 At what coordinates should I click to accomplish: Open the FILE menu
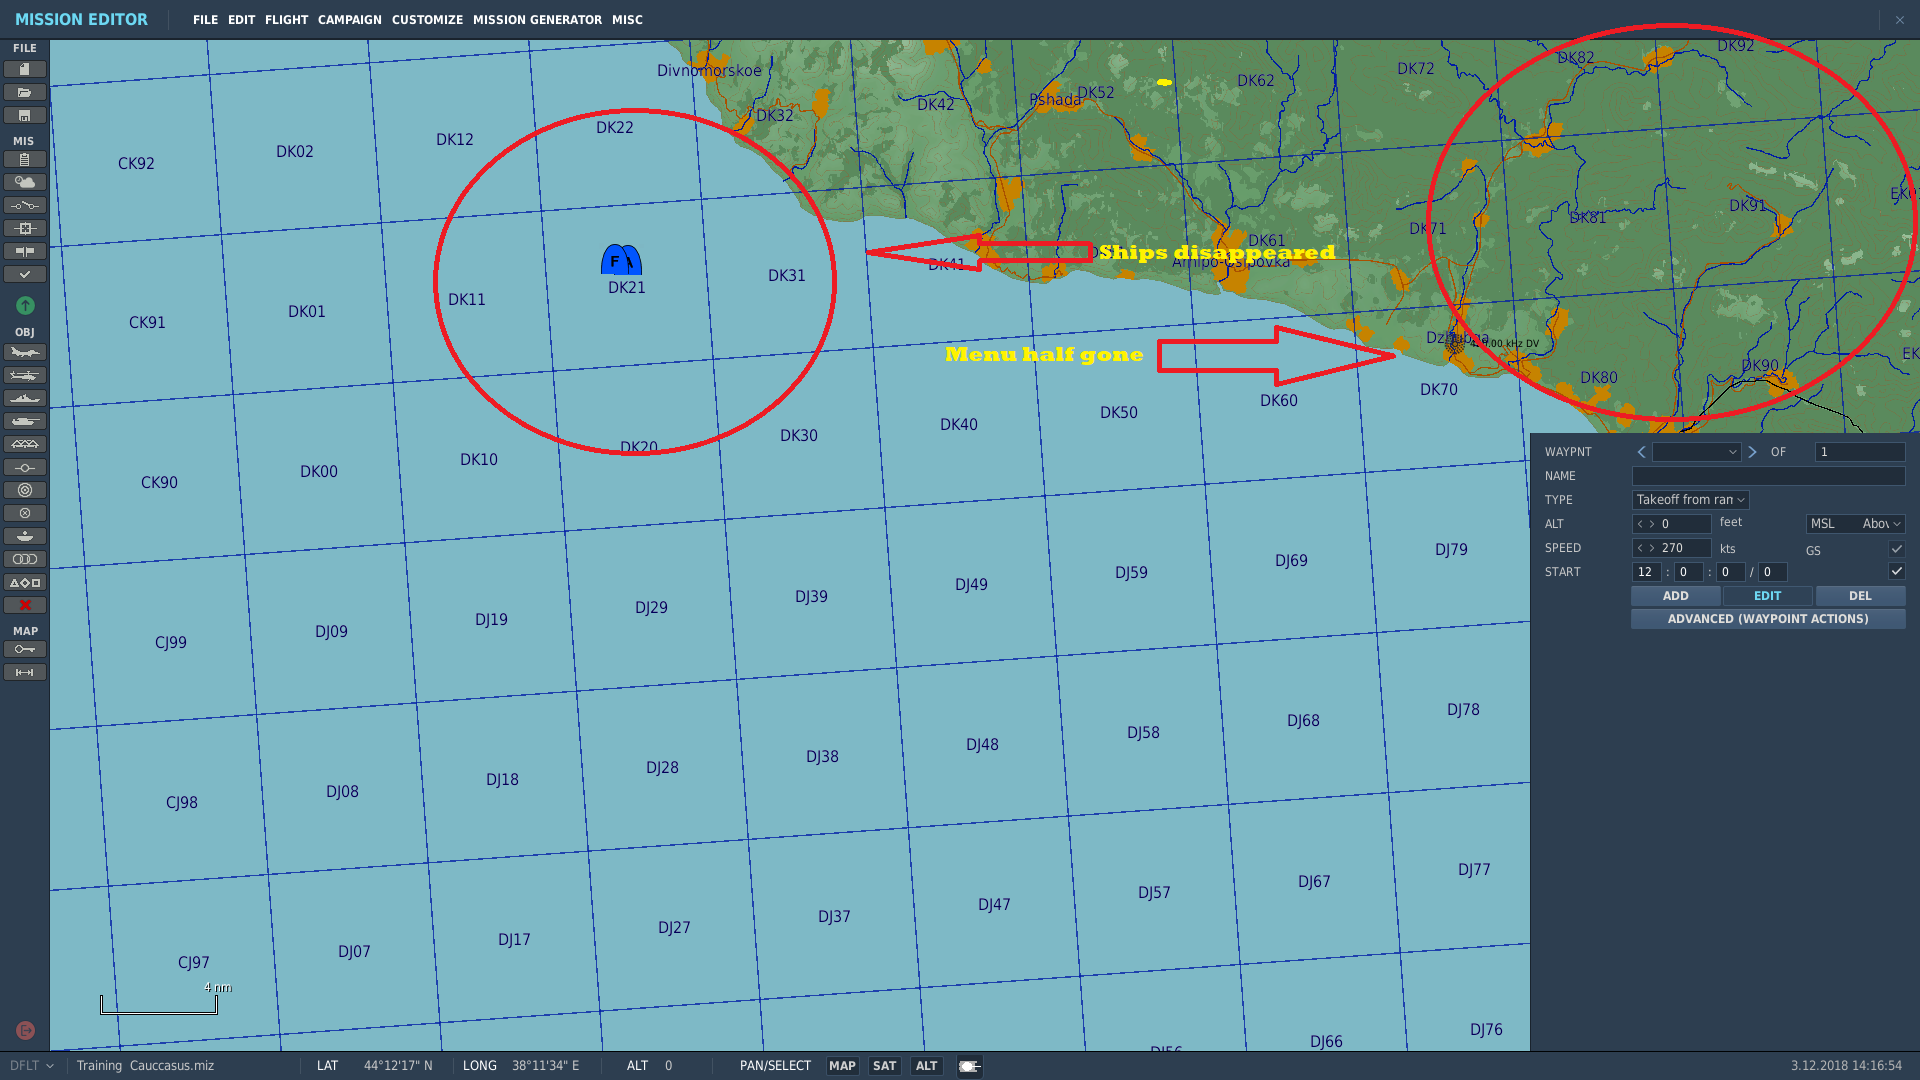tap(205, 20)
